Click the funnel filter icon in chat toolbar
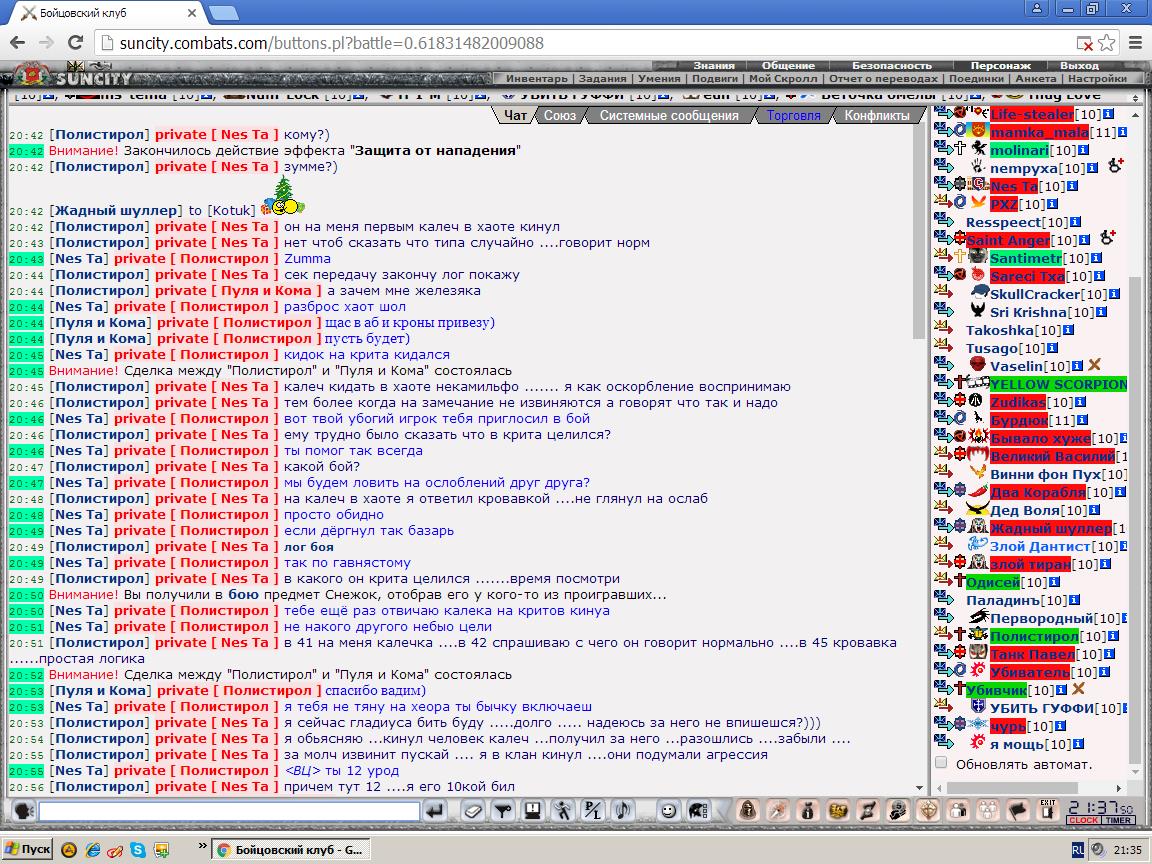The height and width of the screenshot is (864, 1152). click(x=503, y=810)
